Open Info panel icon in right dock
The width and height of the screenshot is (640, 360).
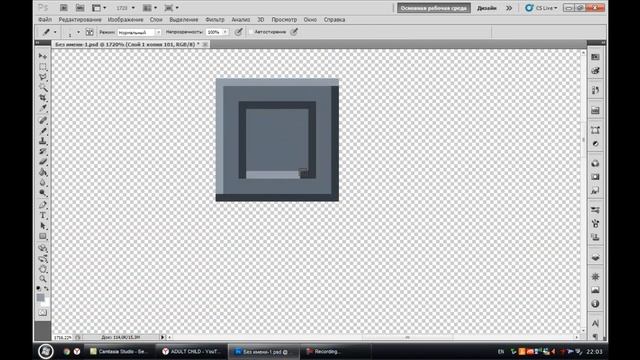click(x=595, y=304)
